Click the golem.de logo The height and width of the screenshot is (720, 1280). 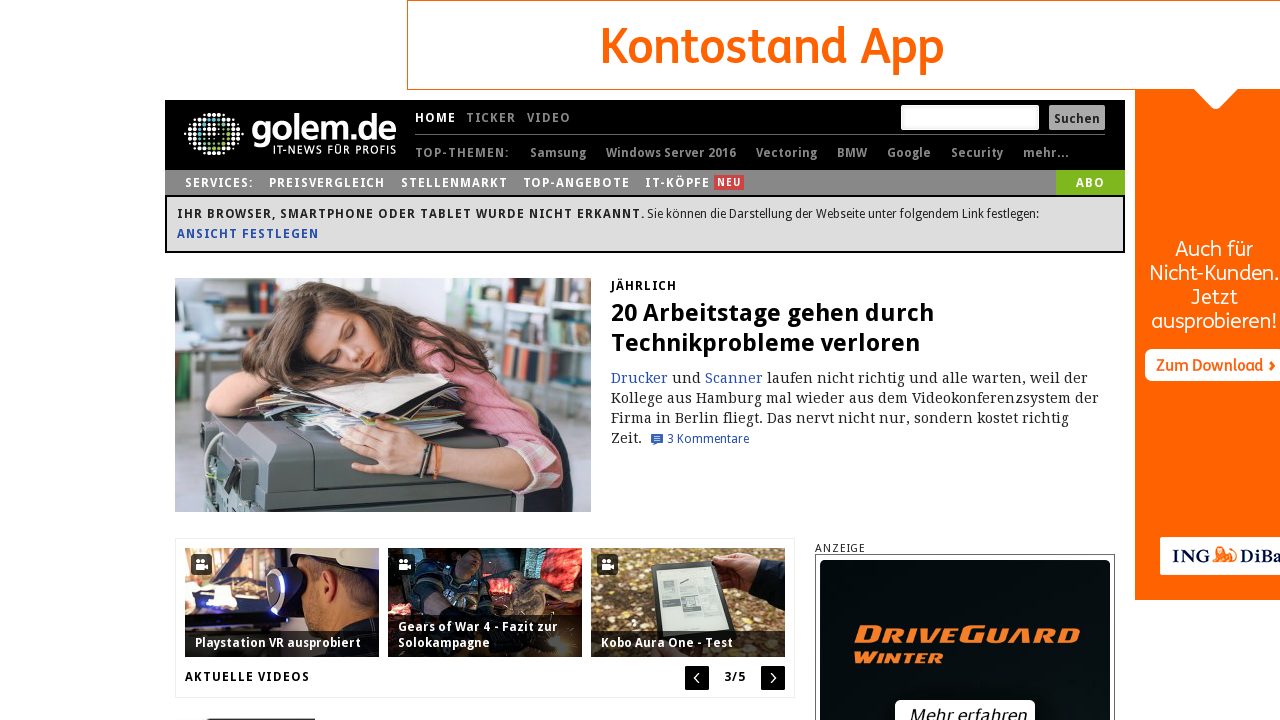point(290,133)
